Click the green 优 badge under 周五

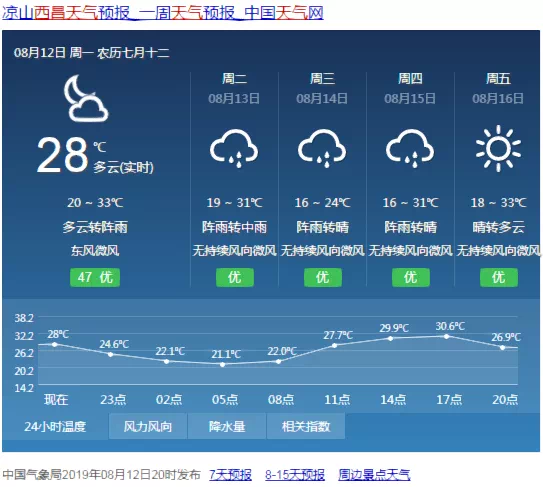[499, 277]
